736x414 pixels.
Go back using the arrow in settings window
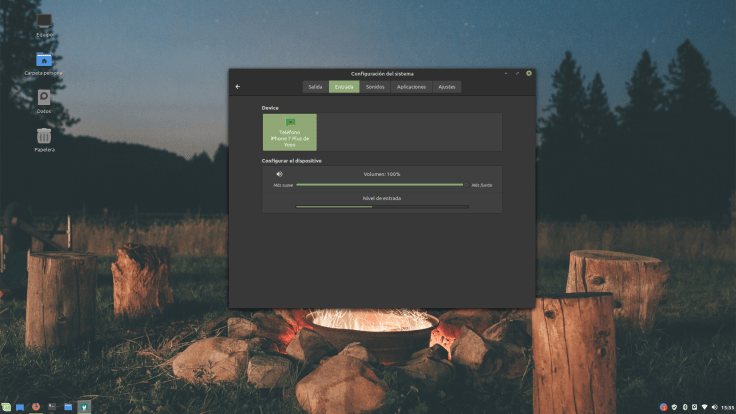[x=238, y=87]
